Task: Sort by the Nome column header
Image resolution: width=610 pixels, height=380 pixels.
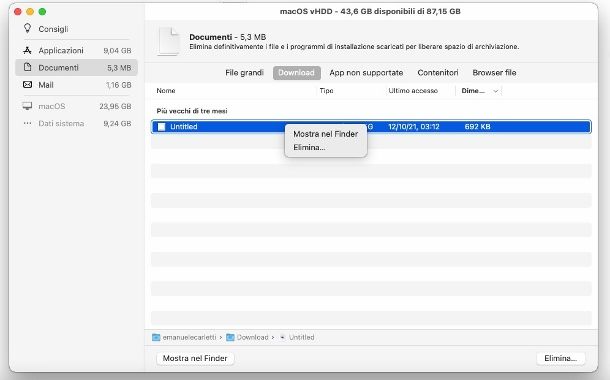Action: coord(166,91)
